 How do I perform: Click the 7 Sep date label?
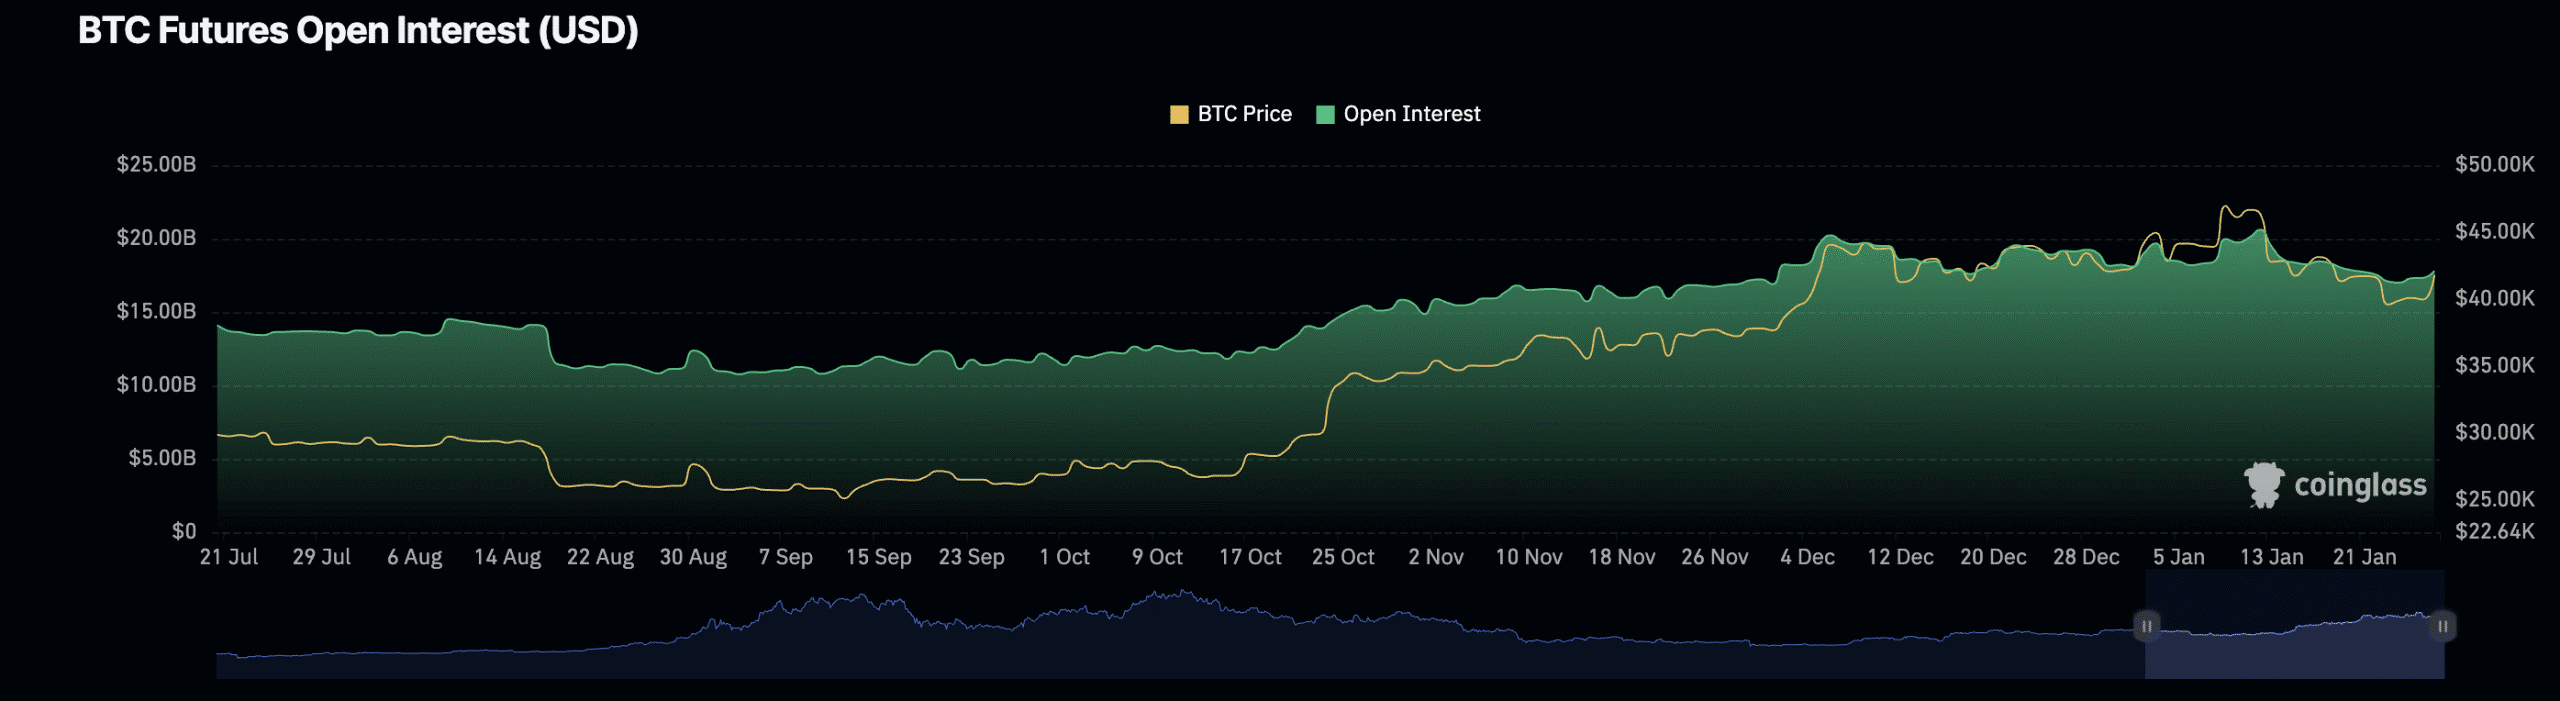[786, 557]
